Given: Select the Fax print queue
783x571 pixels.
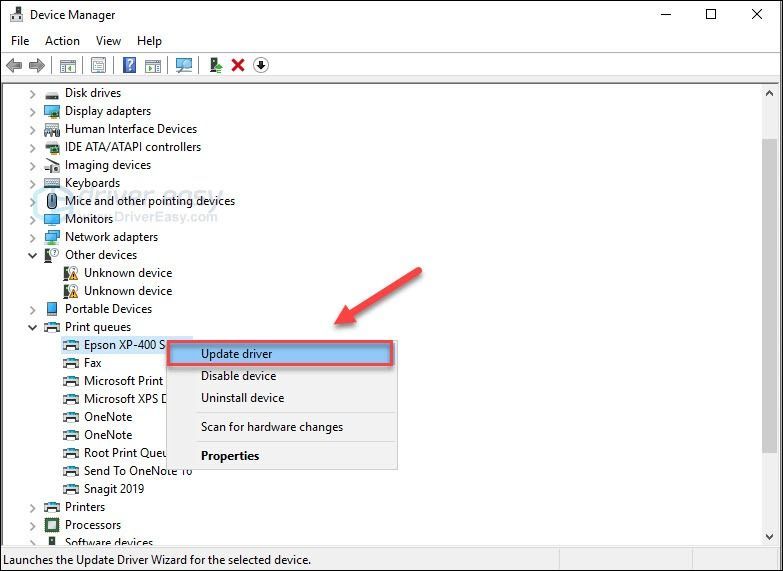Looking at the screenshot, I should coord(92,363).
